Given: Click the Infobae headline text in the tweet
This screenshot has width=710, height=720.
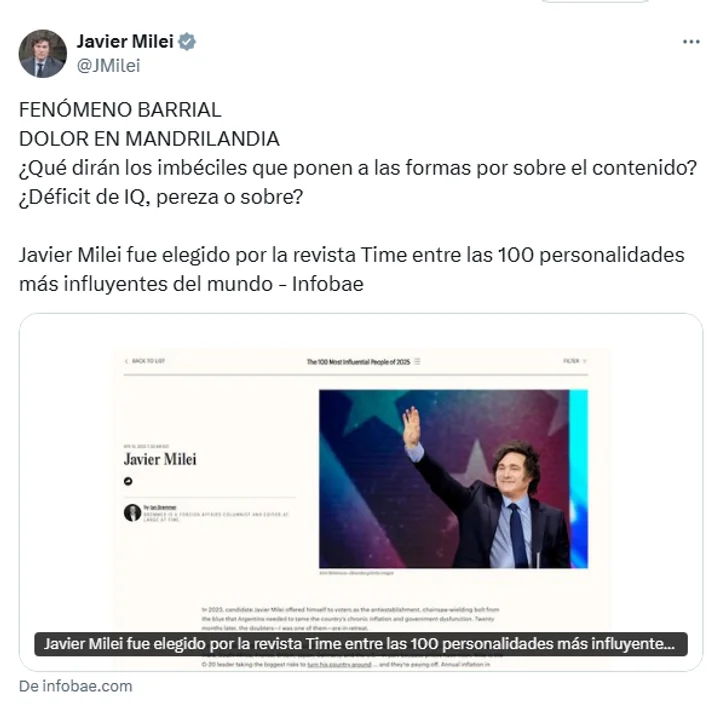Looking at the screenshot, I should click(352, 269).
